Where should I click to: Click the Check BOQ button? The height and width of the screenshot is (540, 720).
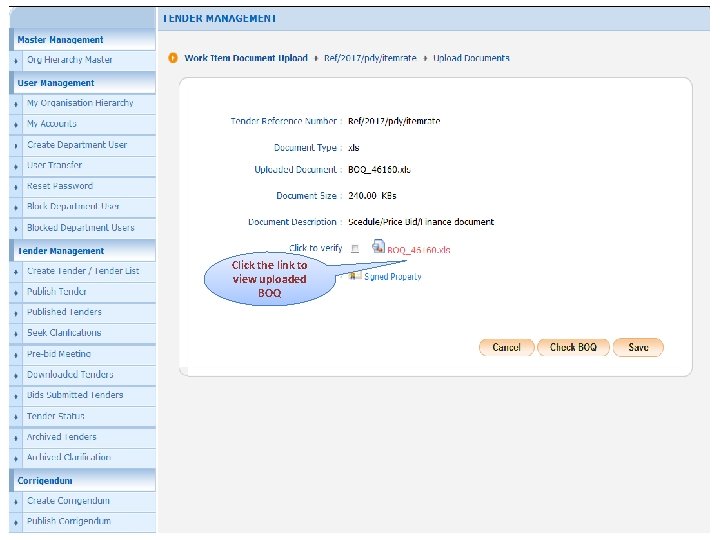573,347
